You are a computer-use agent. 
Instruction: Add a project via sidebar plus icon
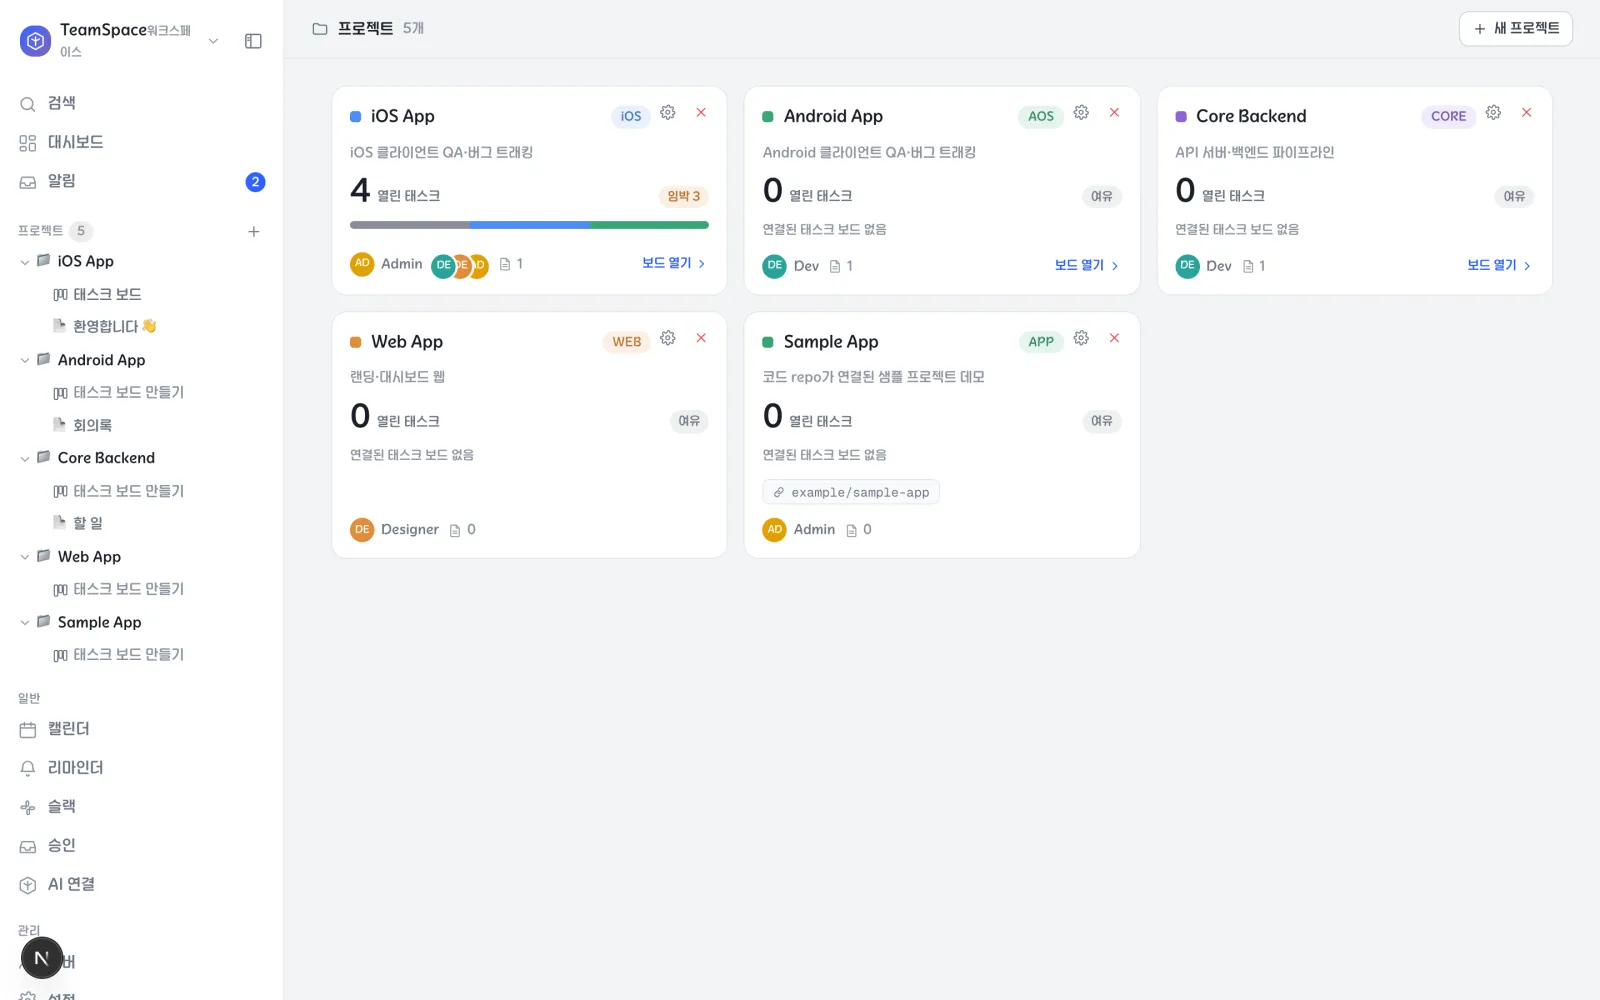click(x=254, y=231)
